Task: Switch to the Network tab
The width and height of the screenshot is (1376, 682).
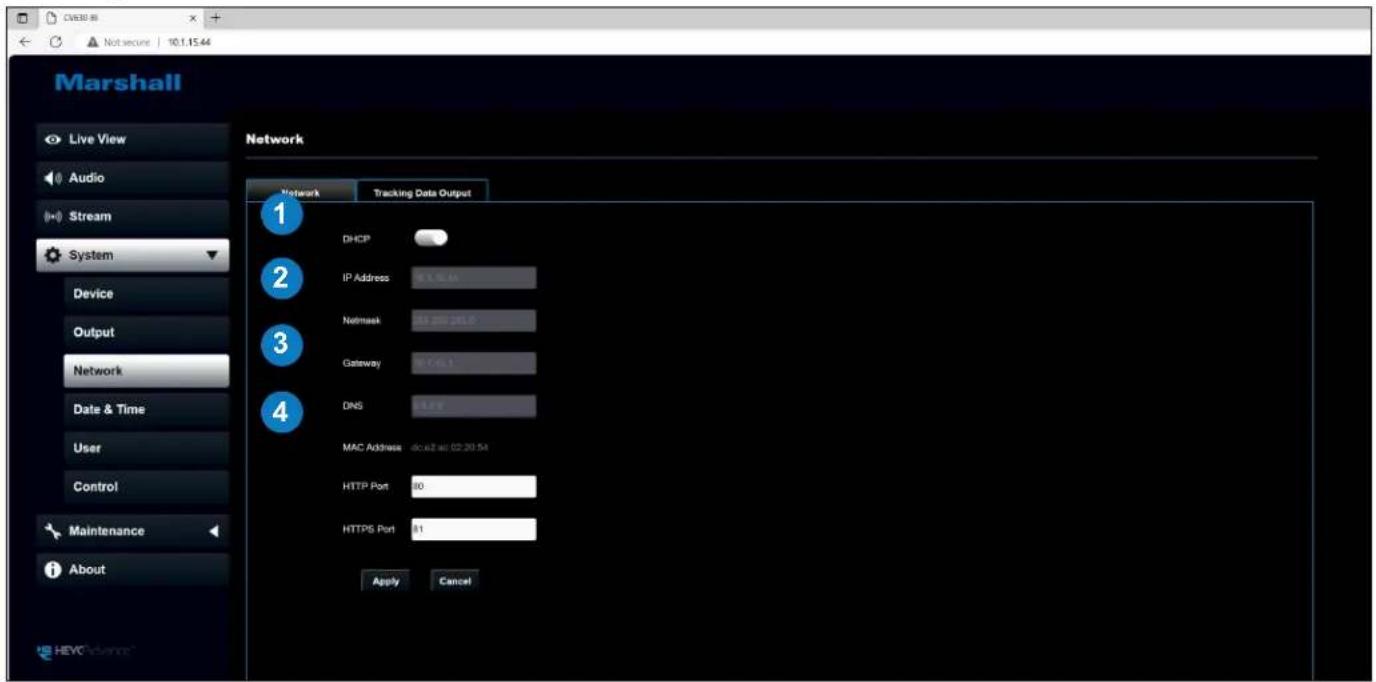Action: coord(300,193)
